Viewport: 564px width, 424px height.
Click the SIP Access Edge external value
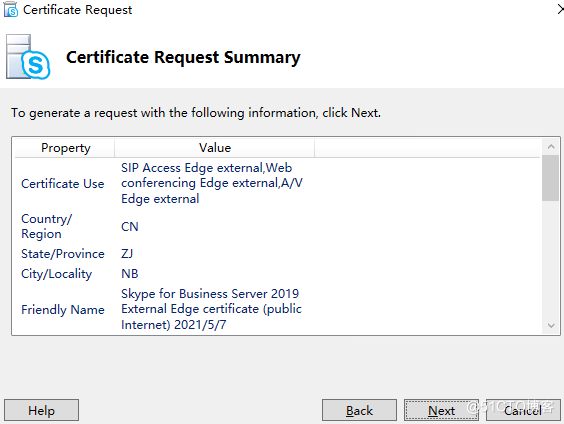tap(212, 183)
